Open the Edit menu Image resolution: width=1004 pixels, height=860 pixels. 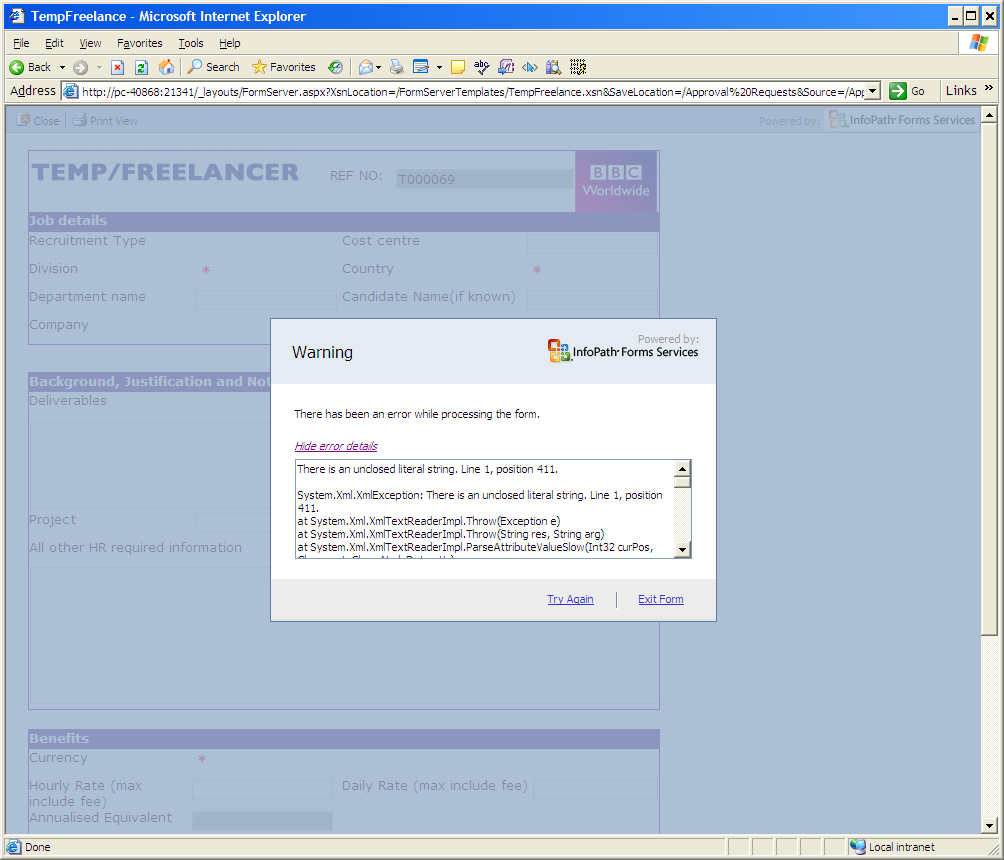54,43
